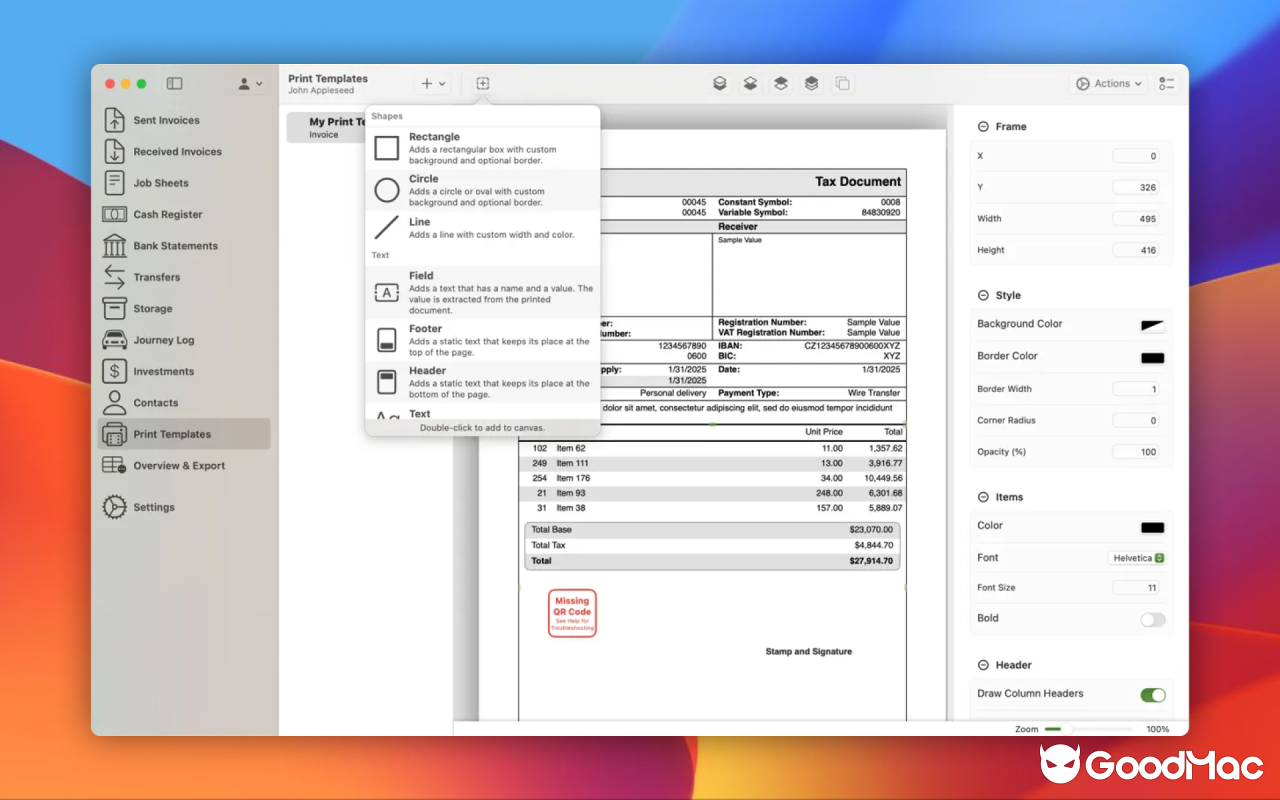
Task: Enable the Bold switch in Items
Action: point(1152,620)
